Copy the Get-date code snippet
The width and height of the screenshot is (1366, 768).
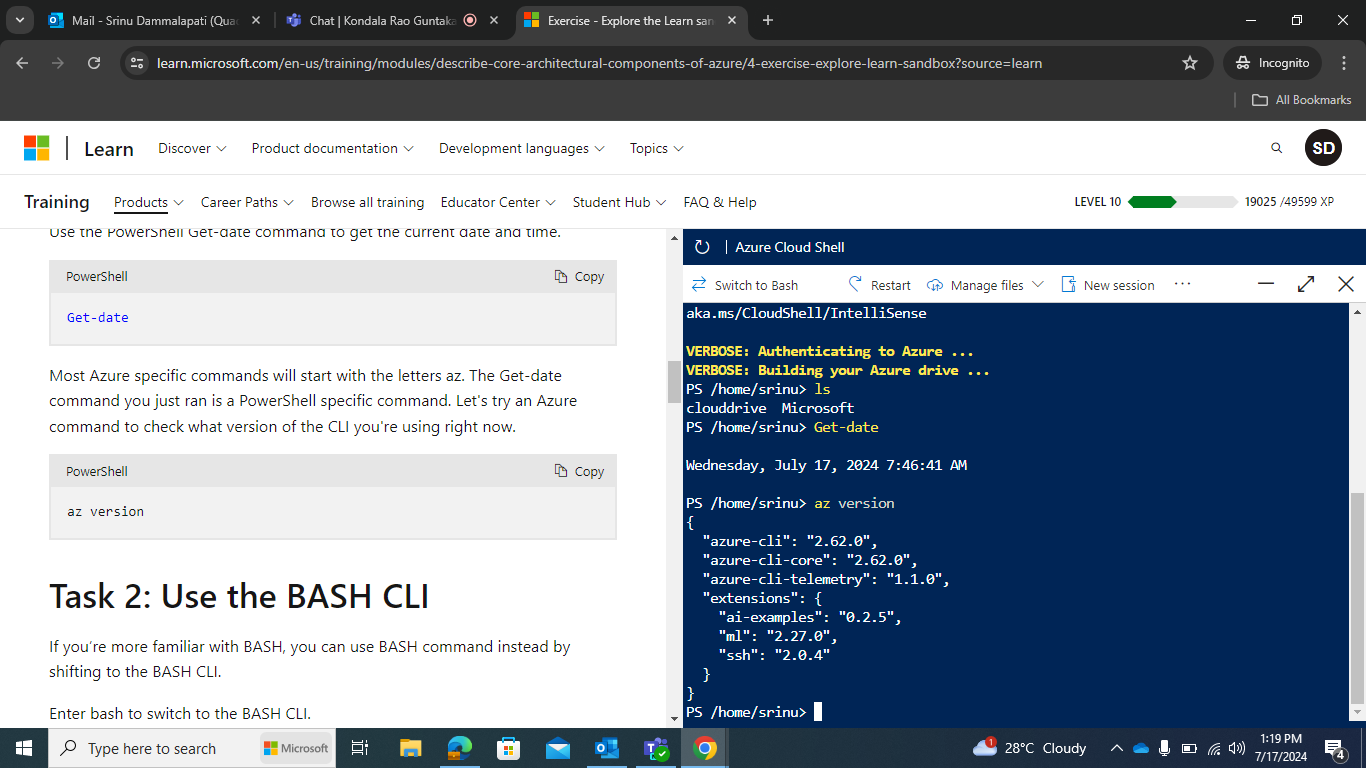[579, 276]
